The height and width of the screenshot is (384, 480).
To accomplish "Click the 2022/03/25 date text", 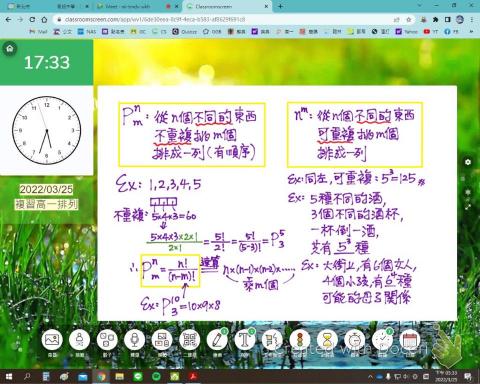I will click(x=46, y=189).
